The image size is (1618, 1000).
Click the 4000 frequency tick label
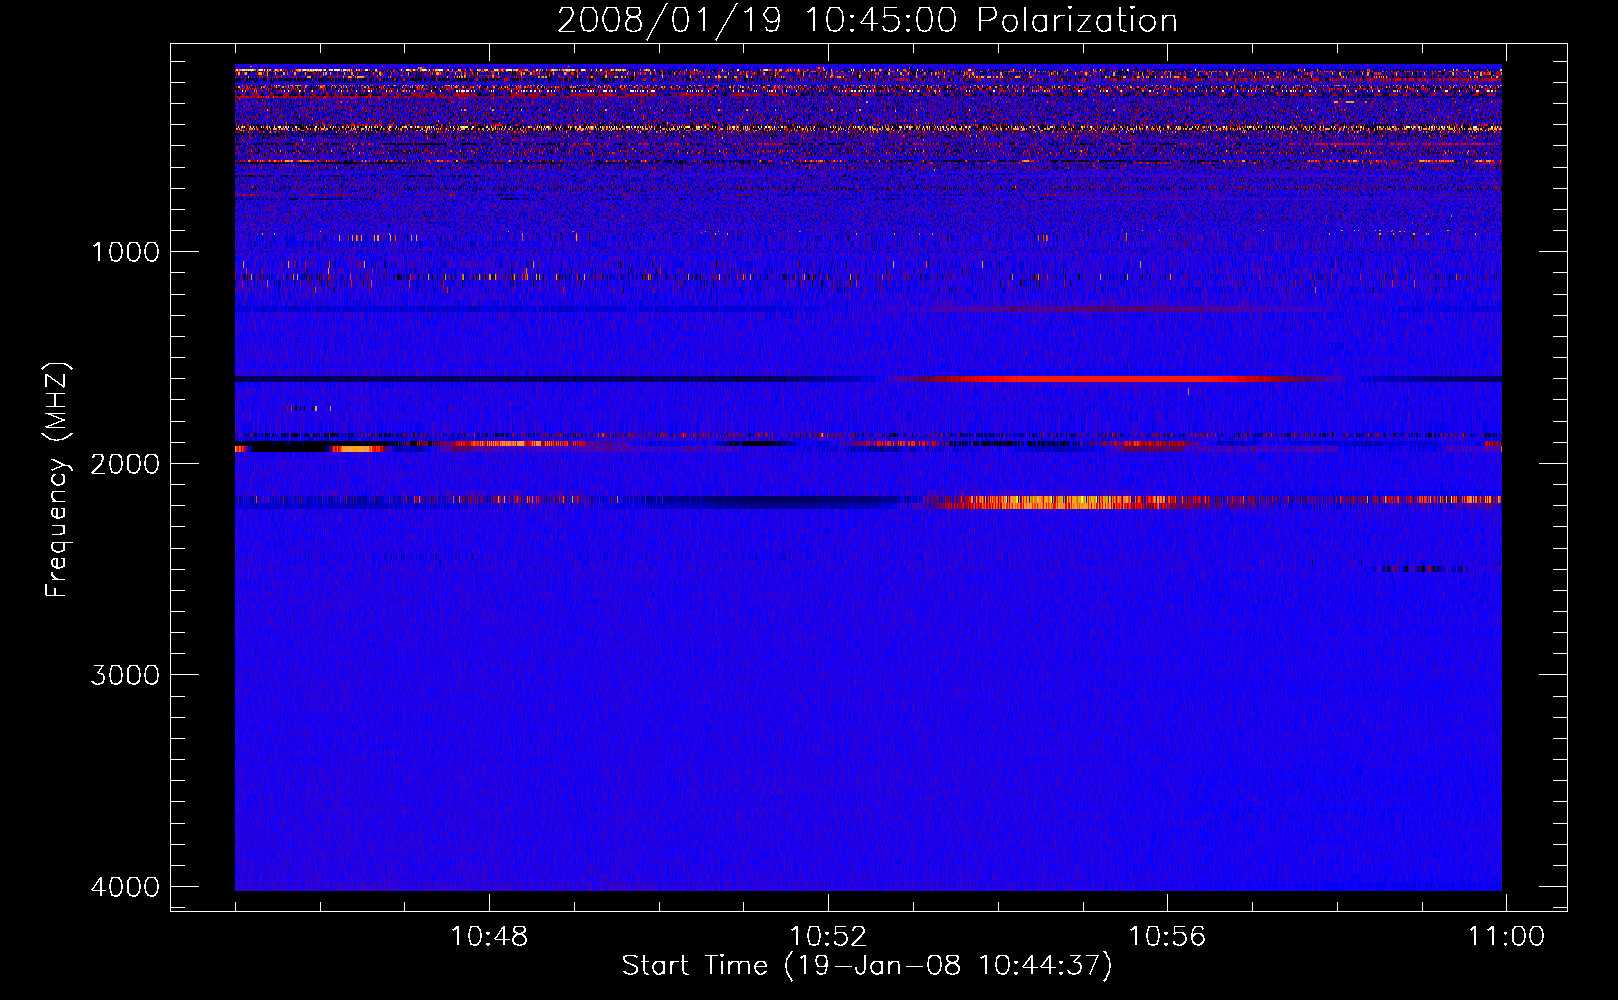click(x=125, y=887)
